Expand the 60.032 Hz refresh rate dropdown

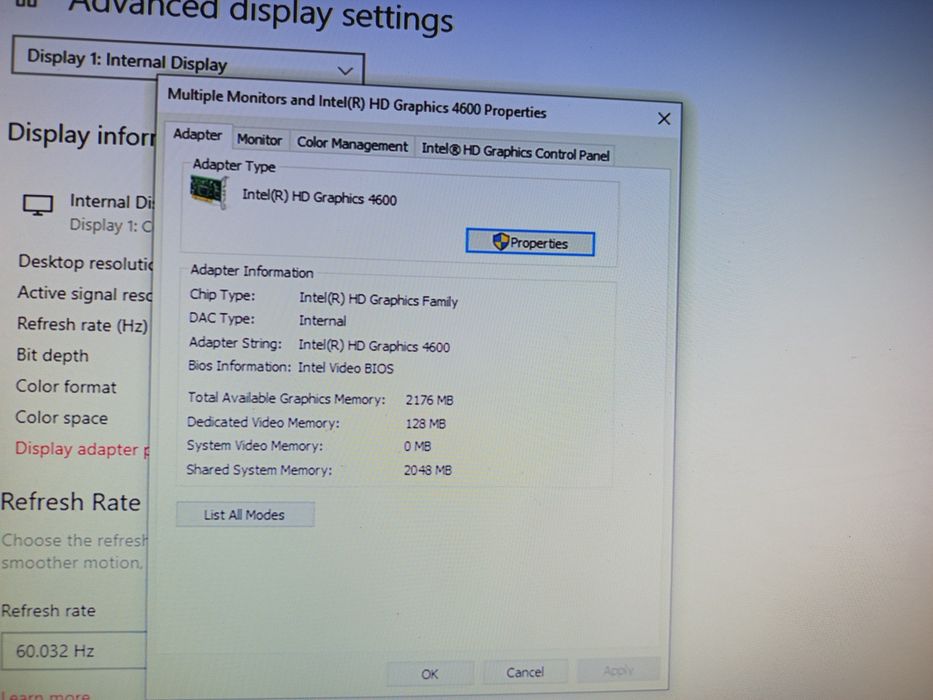pyautogui.click(x=73, y=651)
